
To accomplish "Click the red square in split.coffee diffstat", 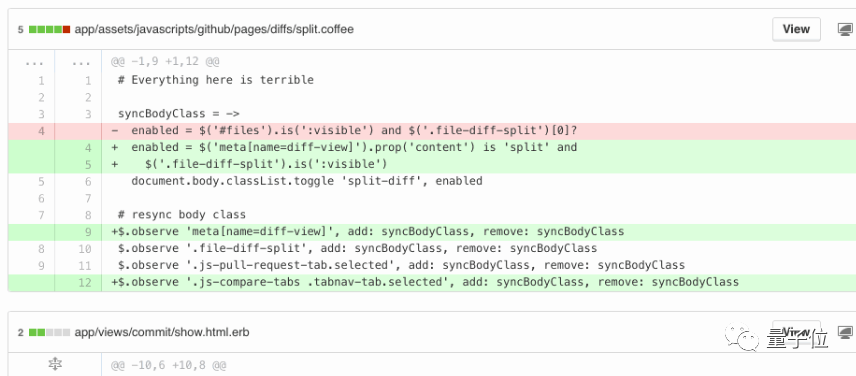I will pyautogui.click(x=67, y=29).
